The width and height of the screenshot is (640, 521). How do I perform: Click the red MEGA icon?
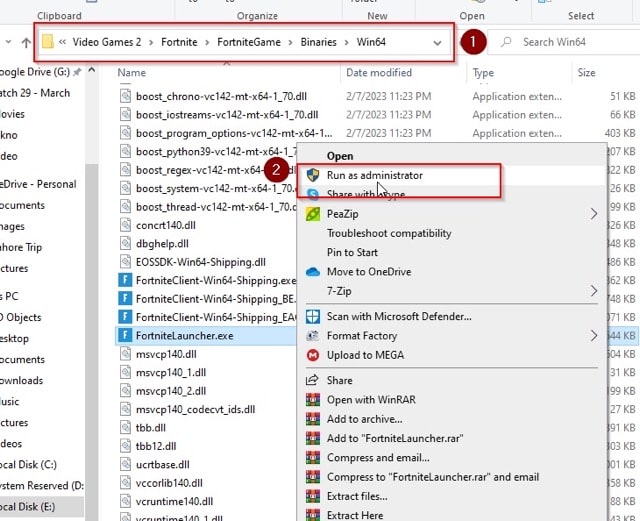click(313, 355)
